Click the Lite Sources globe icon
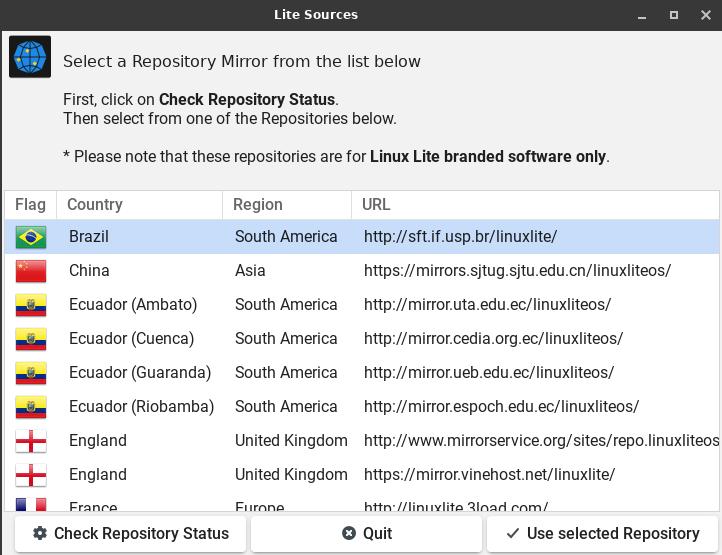 coord(30,57)
